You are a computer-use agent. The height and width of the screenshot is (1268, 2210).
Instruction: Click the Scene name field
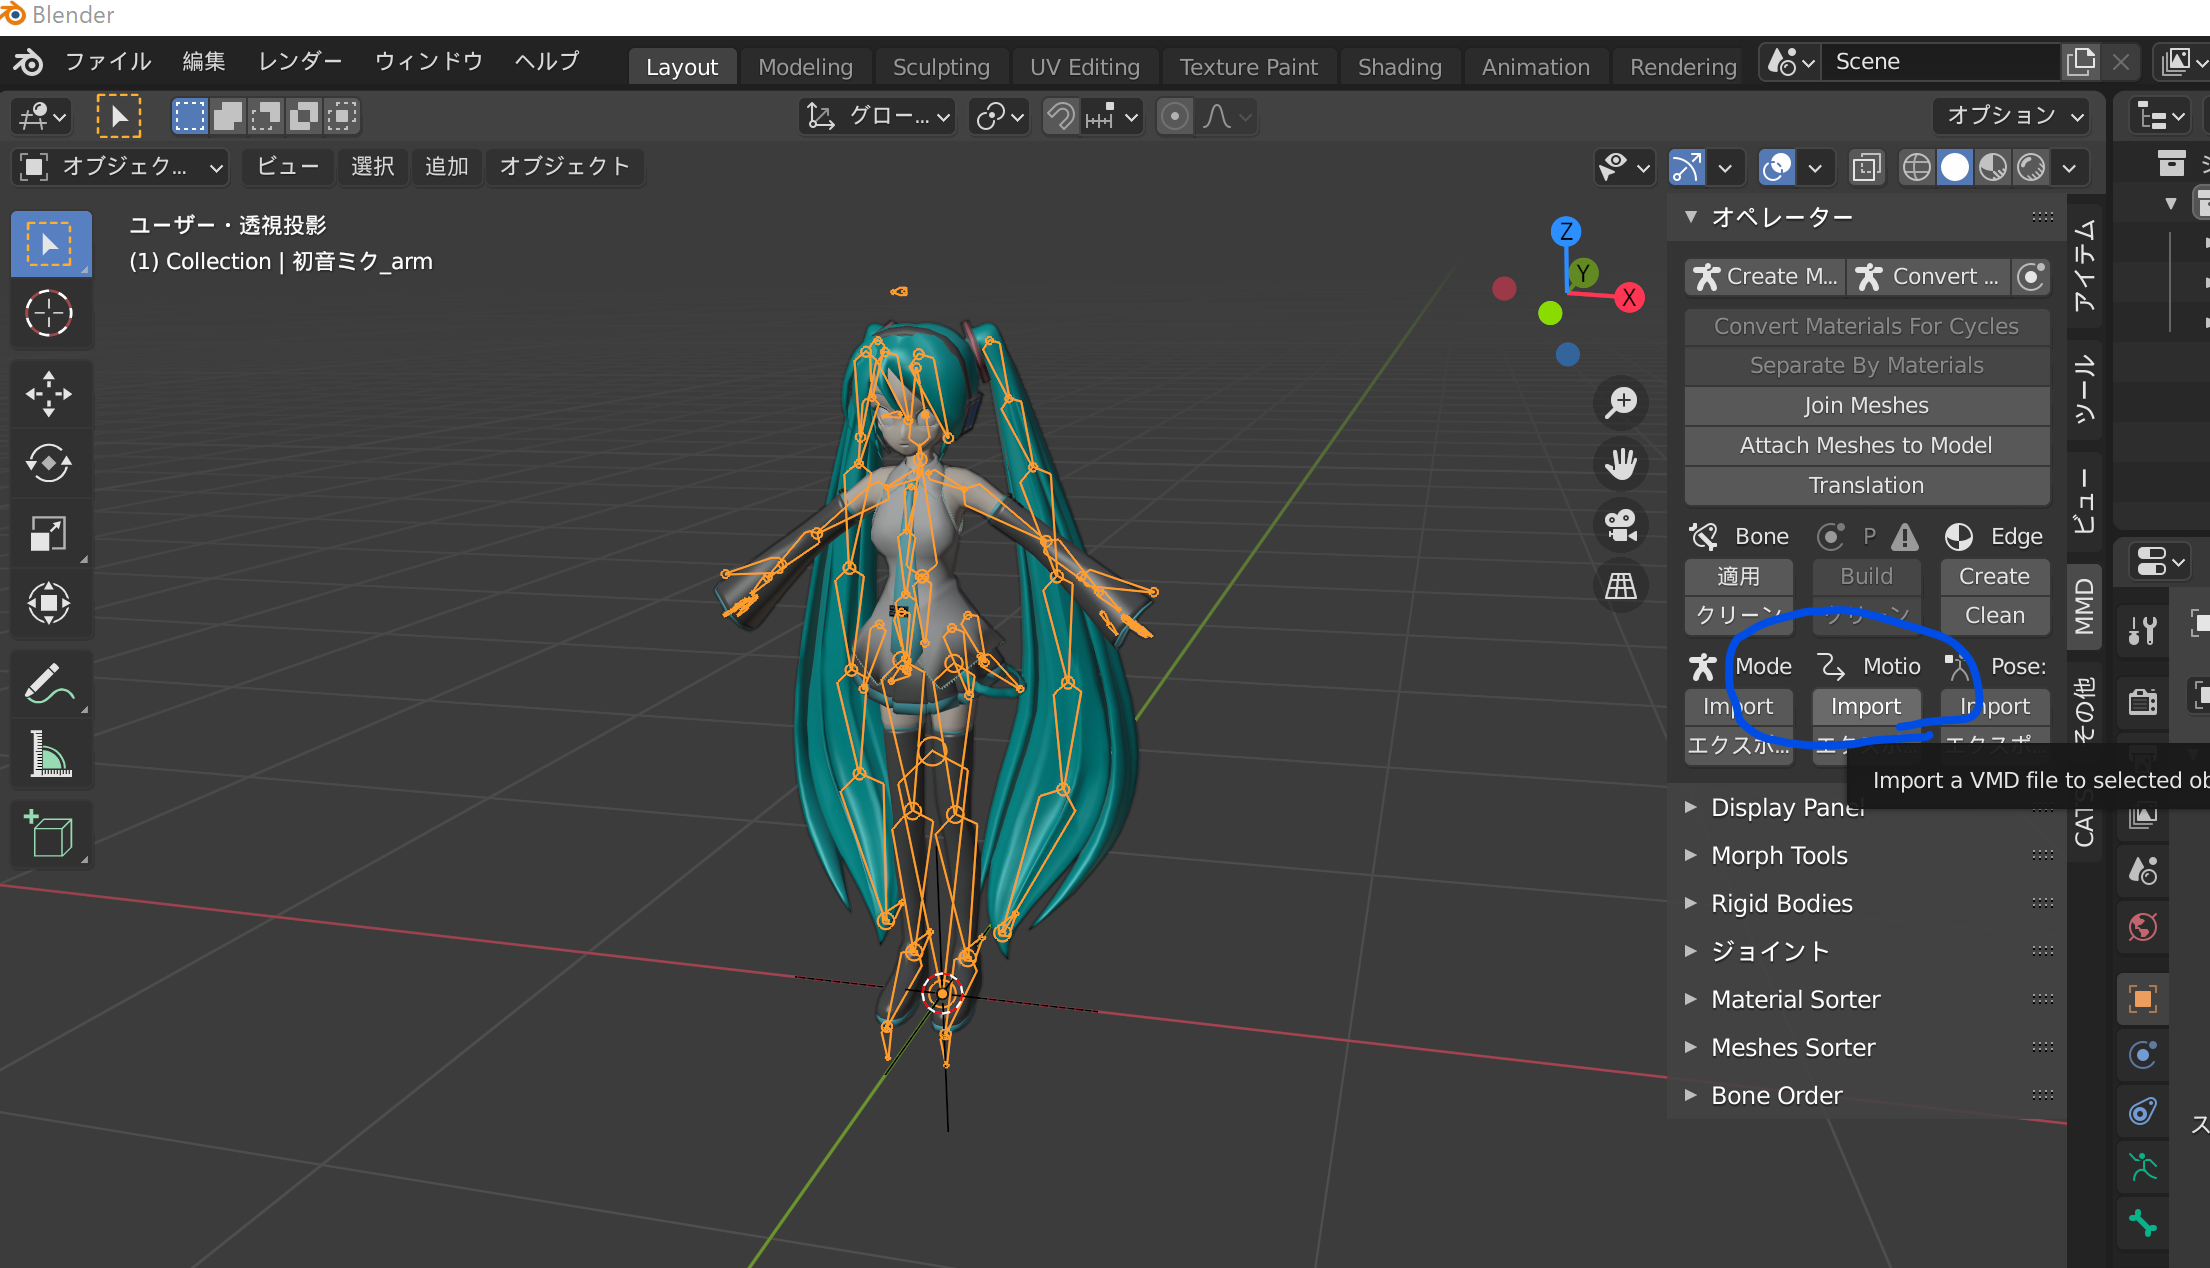(x=1940, y=62)
